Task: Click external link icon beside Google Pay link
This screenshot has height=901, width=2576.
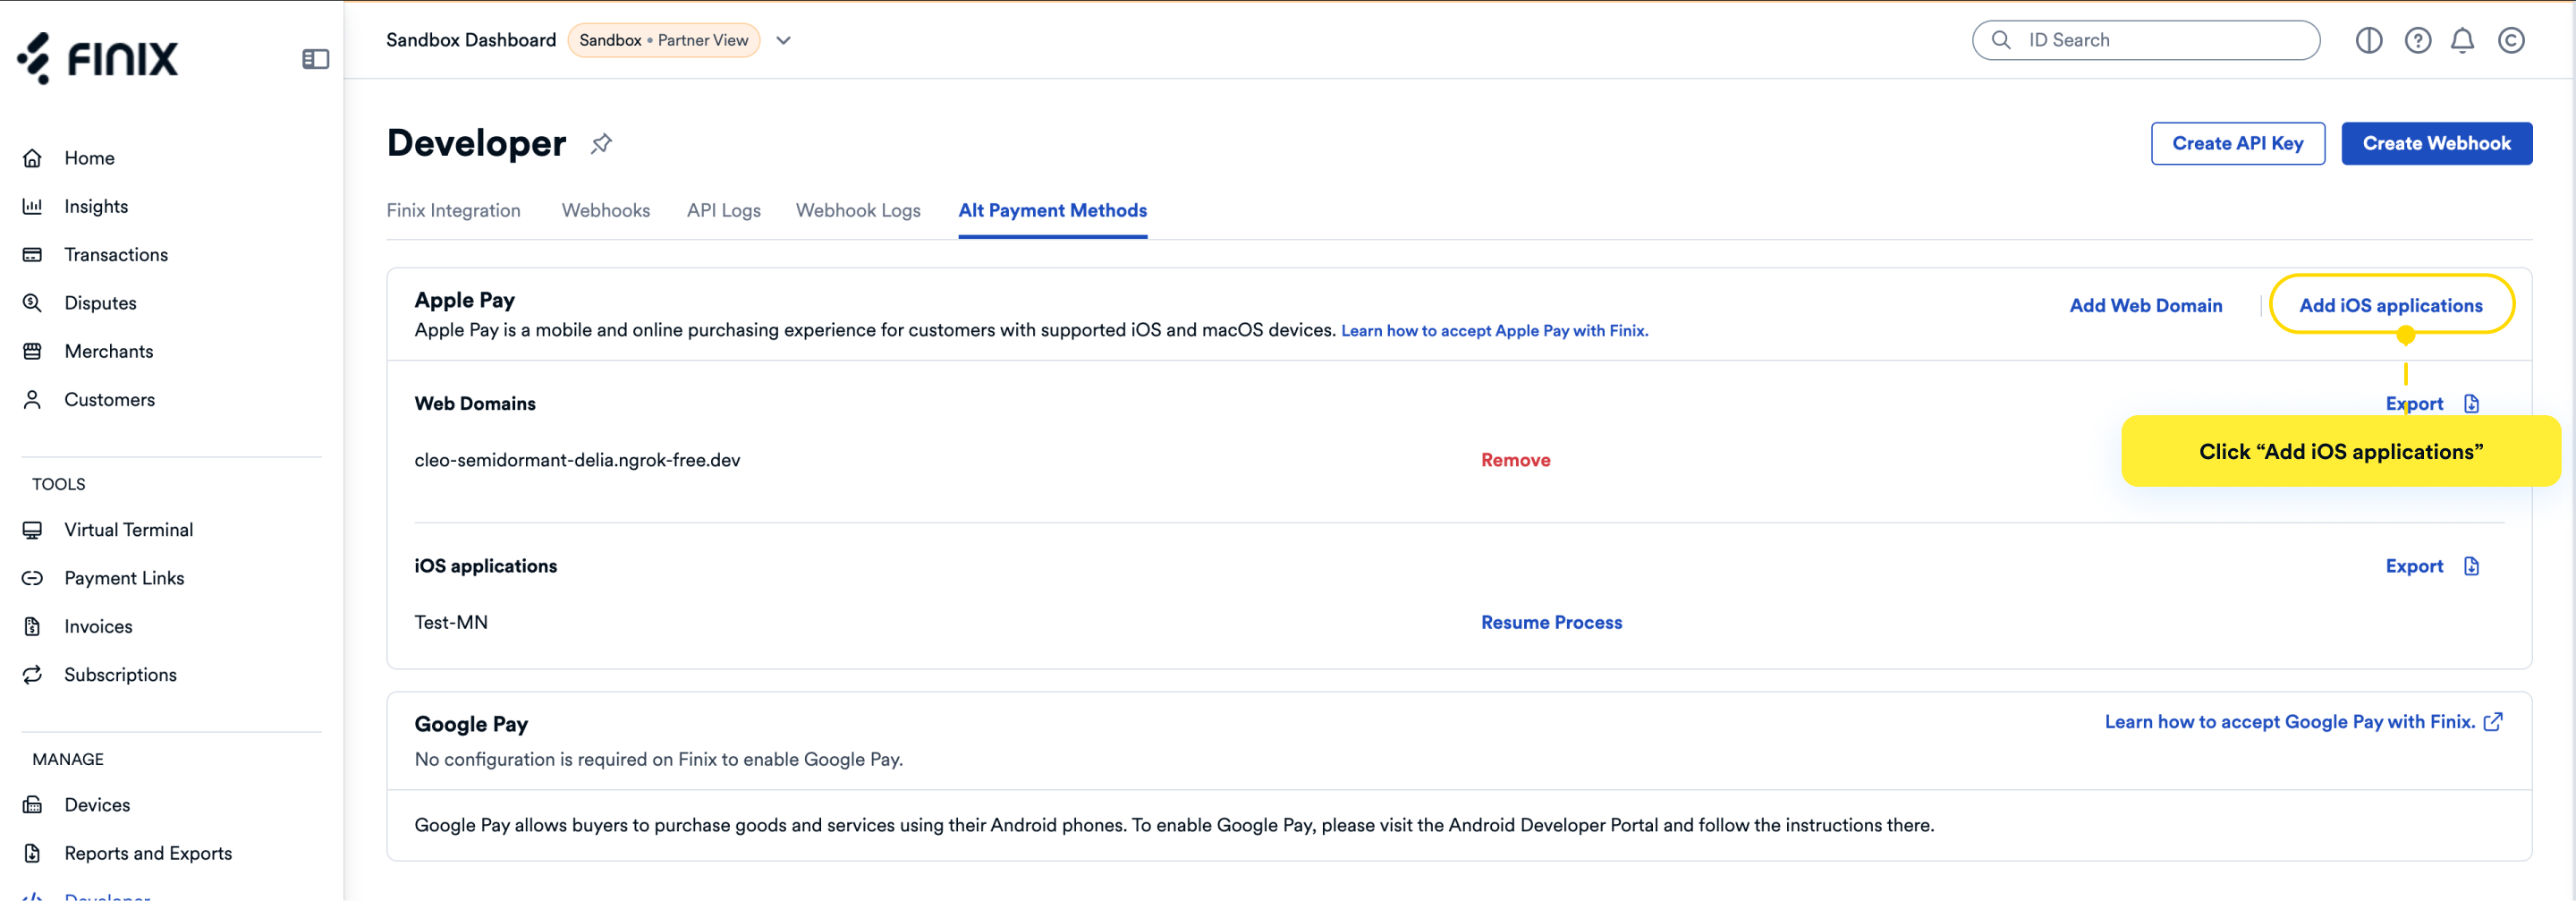Action: click(x=2493, y=722)
